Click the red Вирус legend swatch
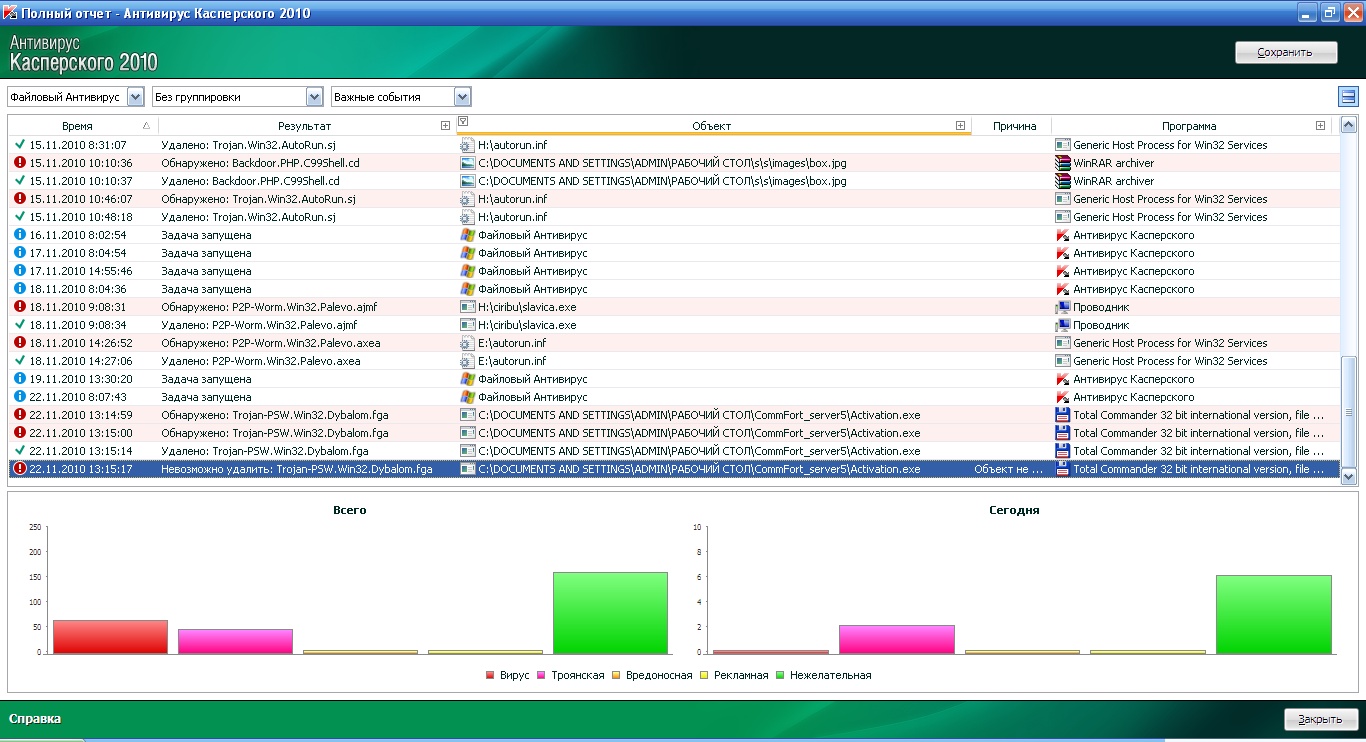1366x742 pixels. click(x=490, y=676)
